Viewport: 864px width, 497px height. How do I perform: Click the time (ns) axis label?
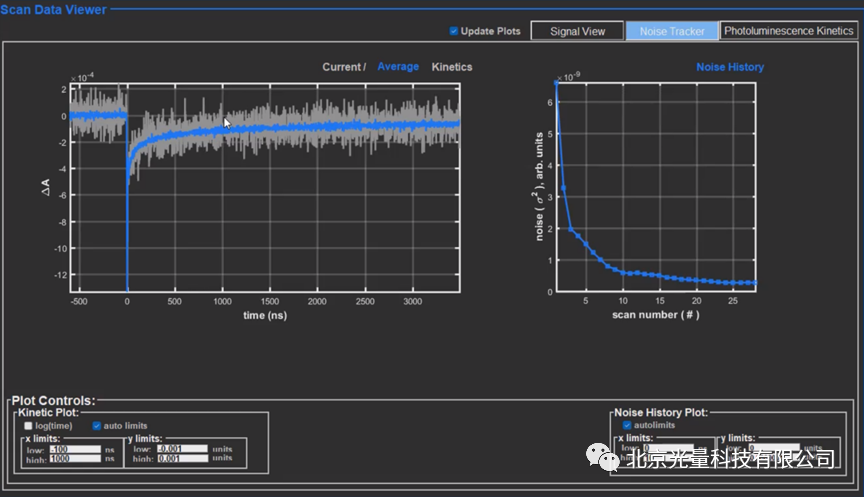[265, 315]
